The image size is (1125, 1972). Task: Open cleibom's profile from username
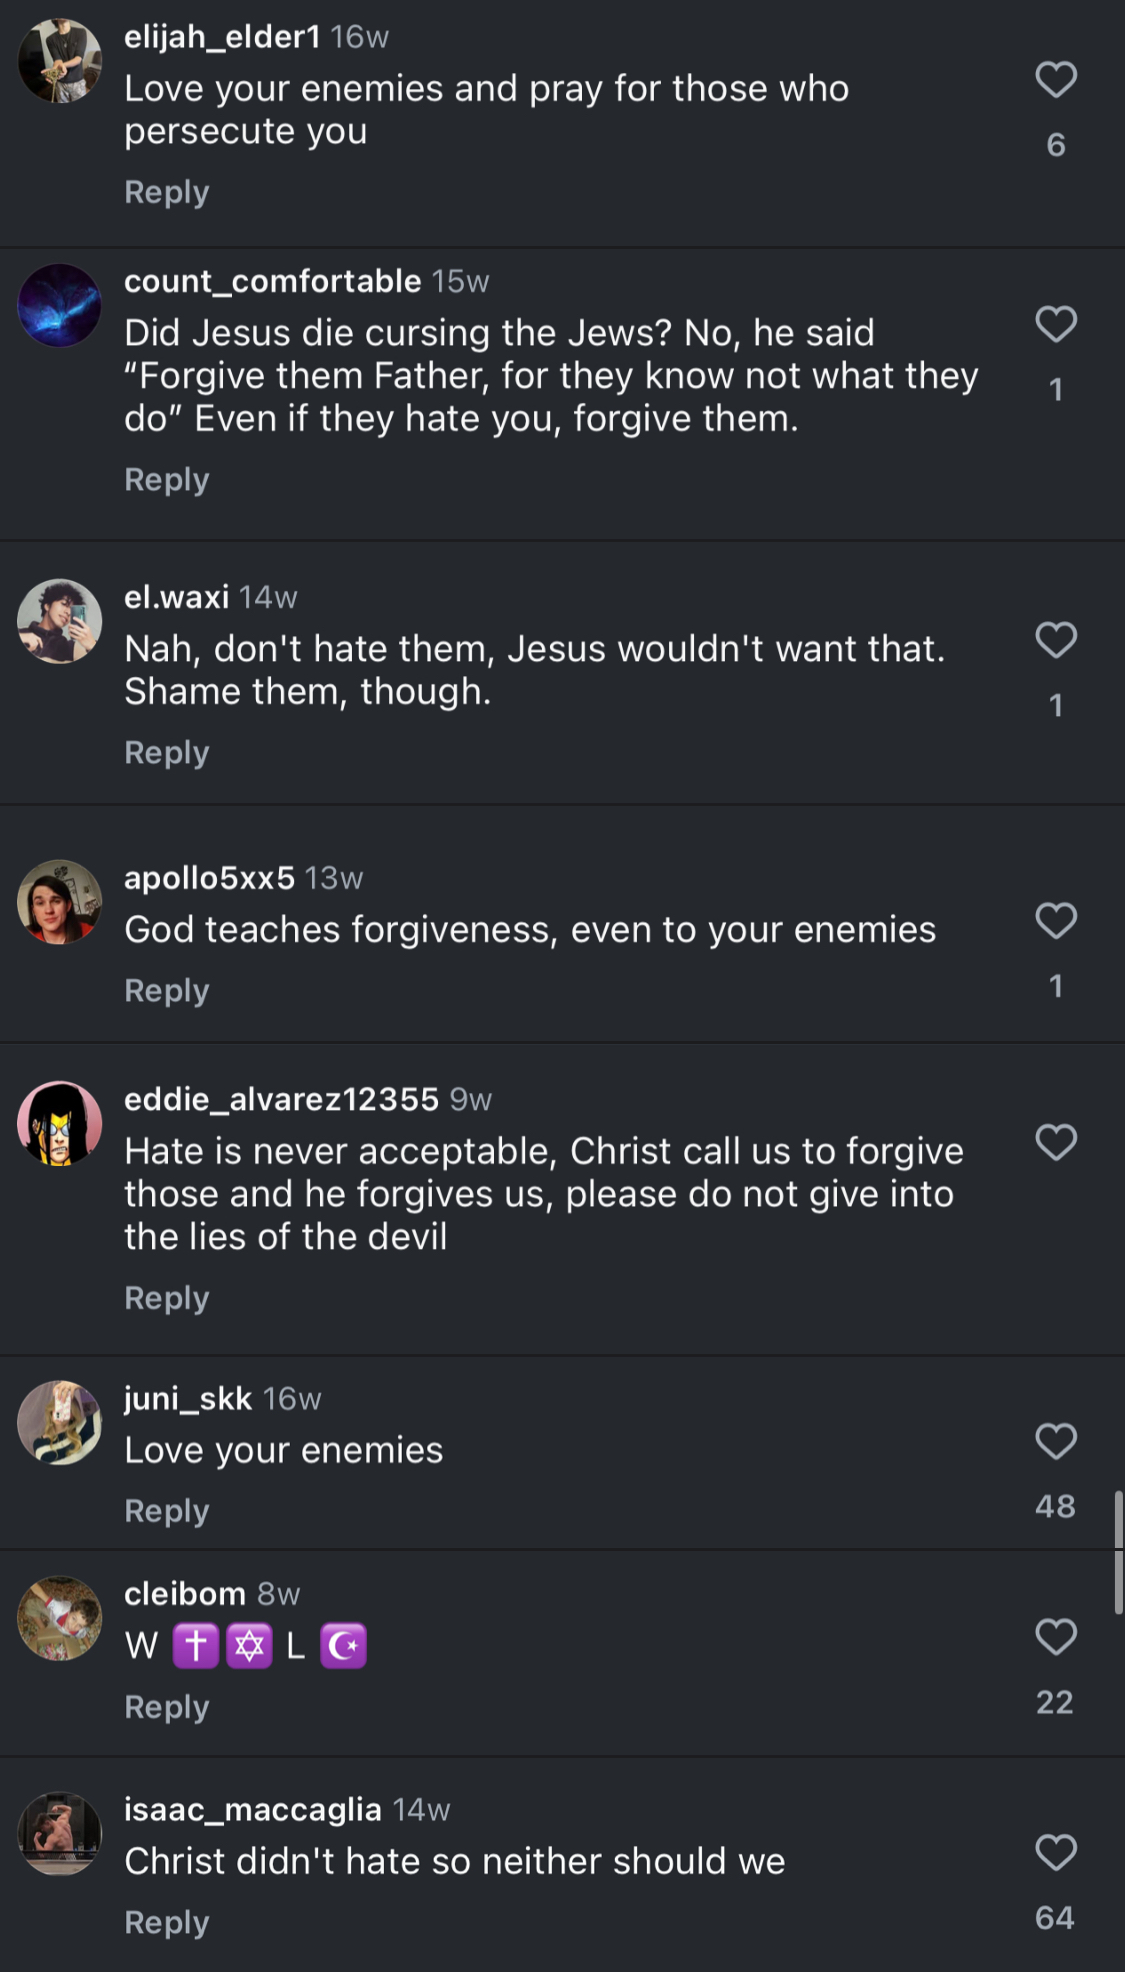(184, 1594)
